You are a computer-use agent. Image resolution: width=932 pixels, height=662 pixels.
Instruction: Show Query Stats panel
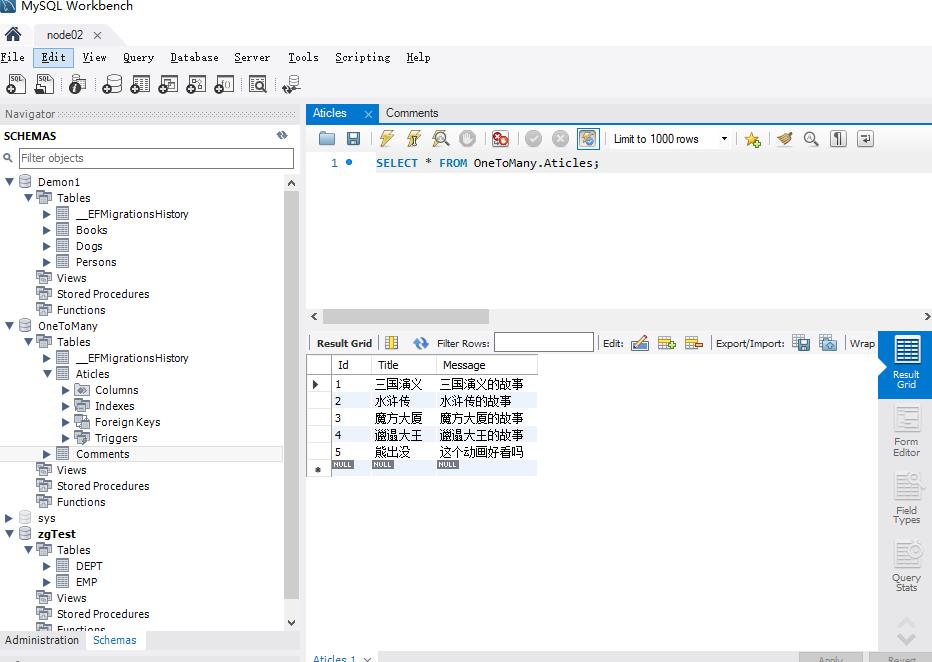(906, 566)
